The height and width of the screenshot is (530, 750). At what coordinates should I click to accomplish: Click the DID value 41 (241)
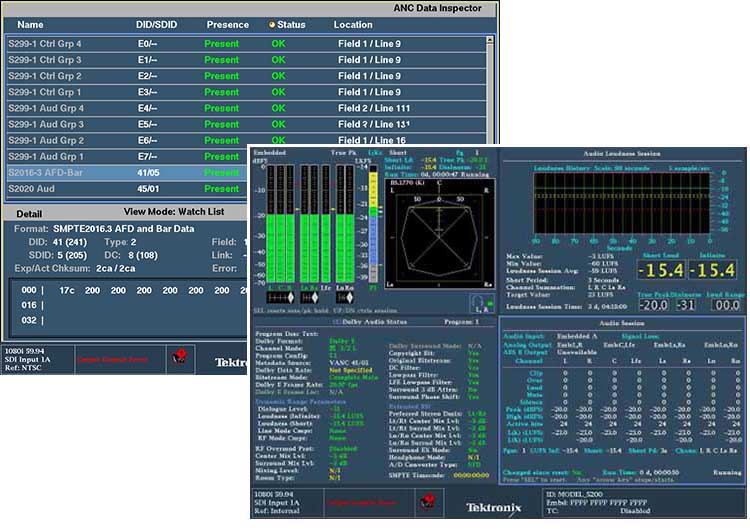pyautogui.click(x=70, y=242)
